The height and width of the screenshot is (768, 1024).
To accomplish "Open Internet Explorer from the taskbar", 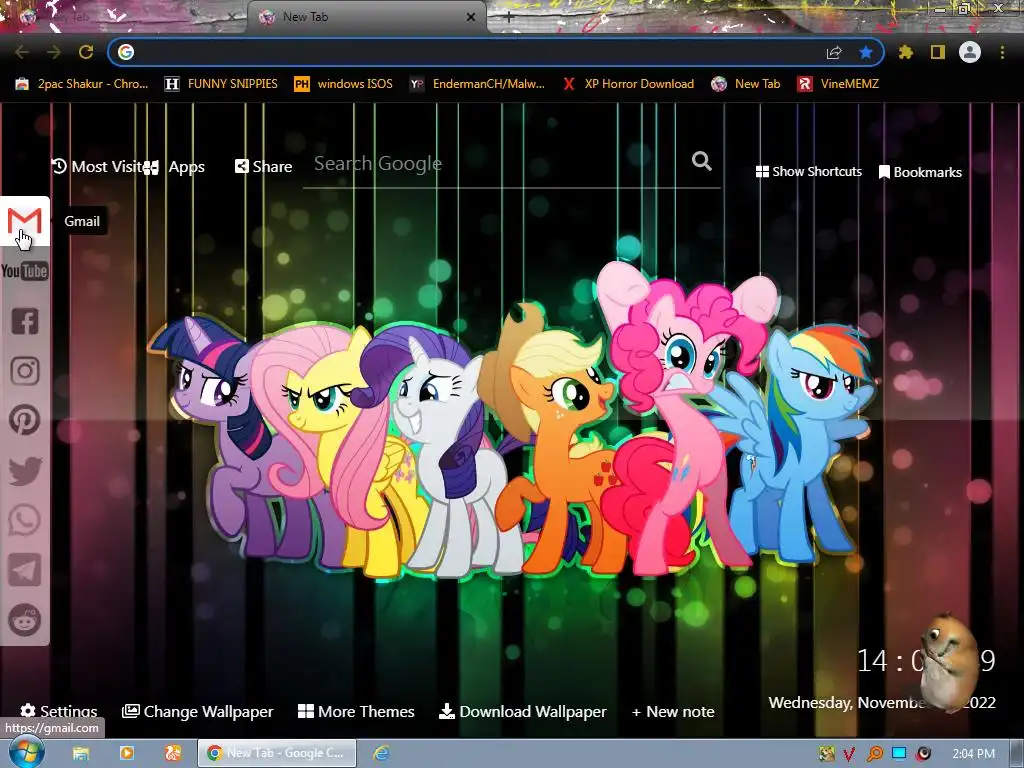I will 381,753.
